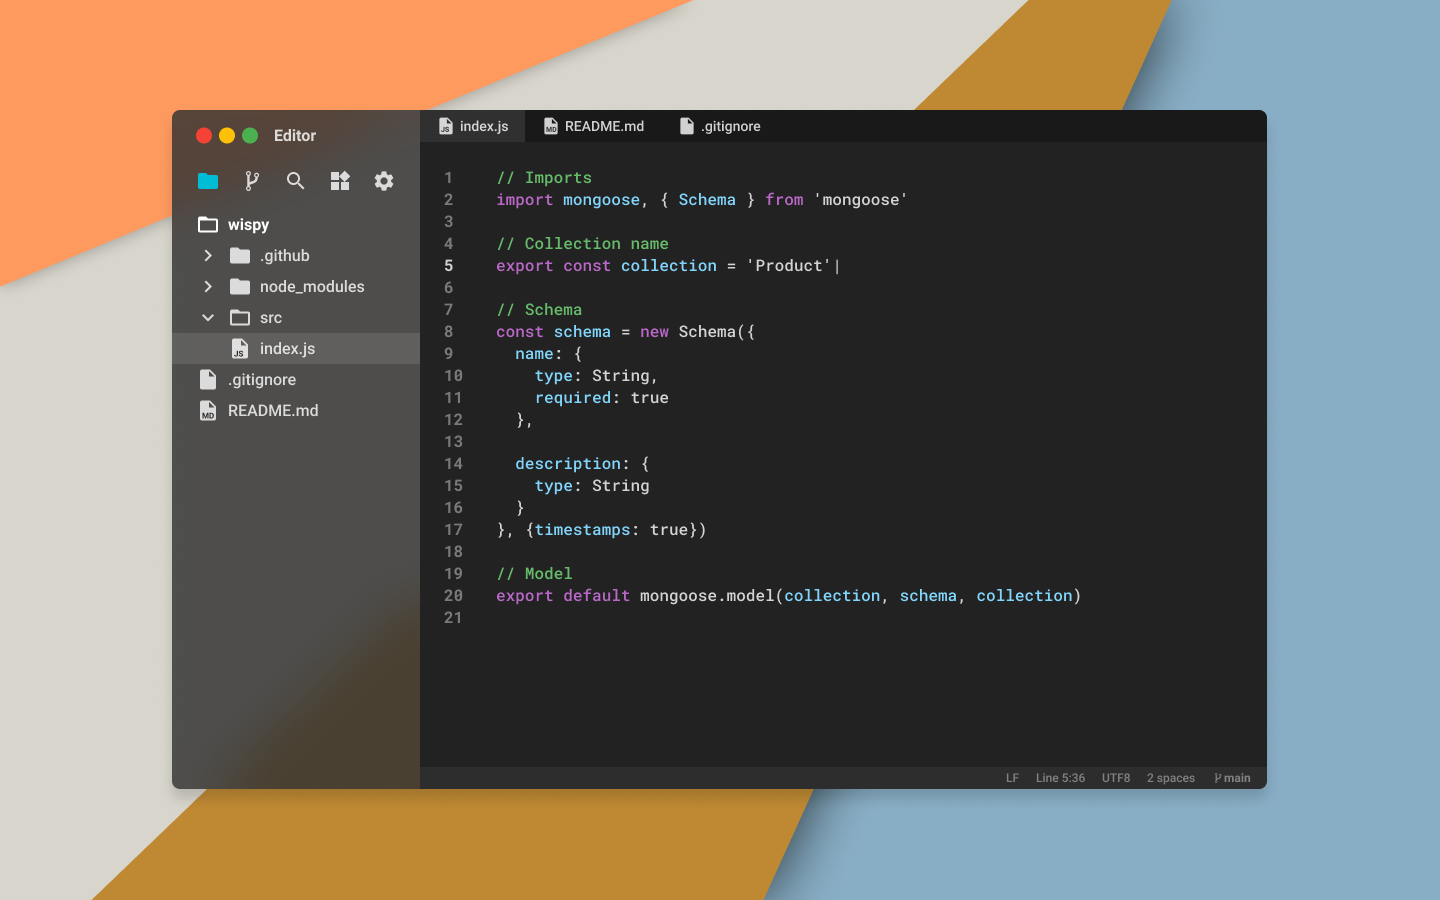The image size is (1440, 900).
Task: Click line number 21 in the gutter
Action: 453,618
